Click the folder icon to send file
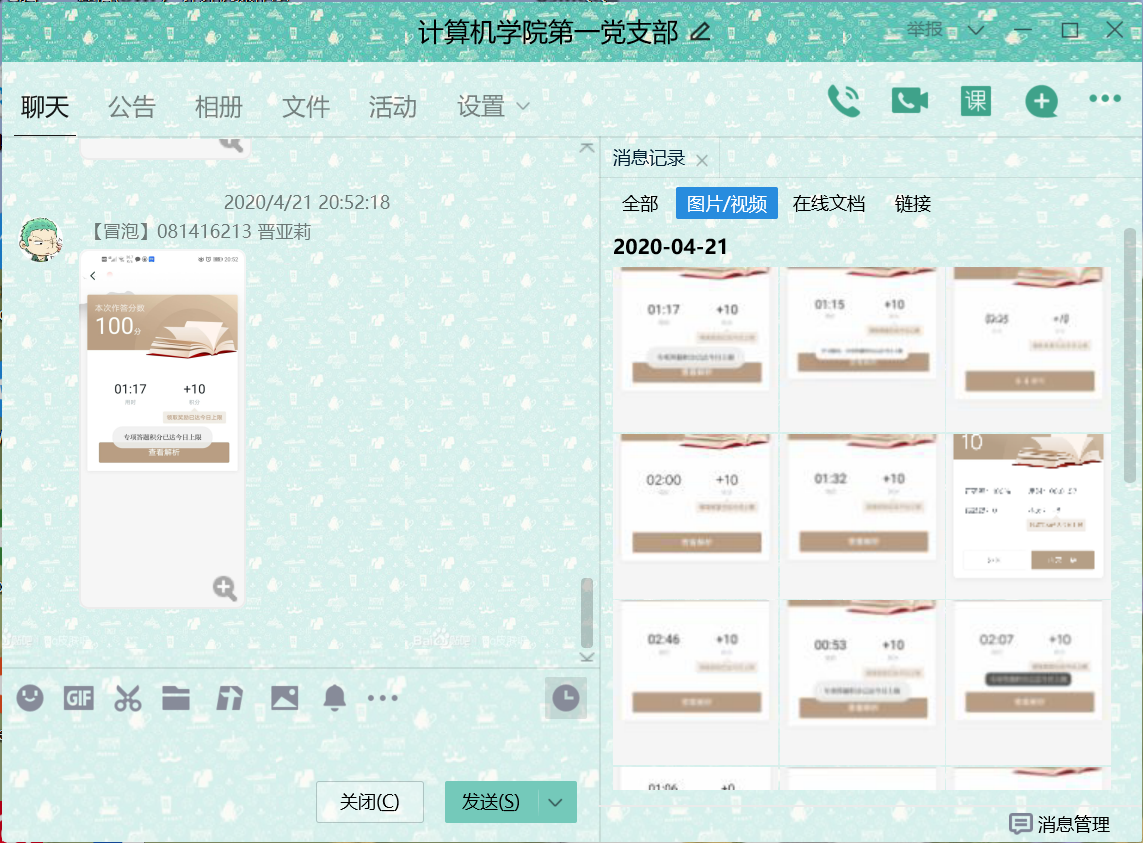 pos(176,698)
